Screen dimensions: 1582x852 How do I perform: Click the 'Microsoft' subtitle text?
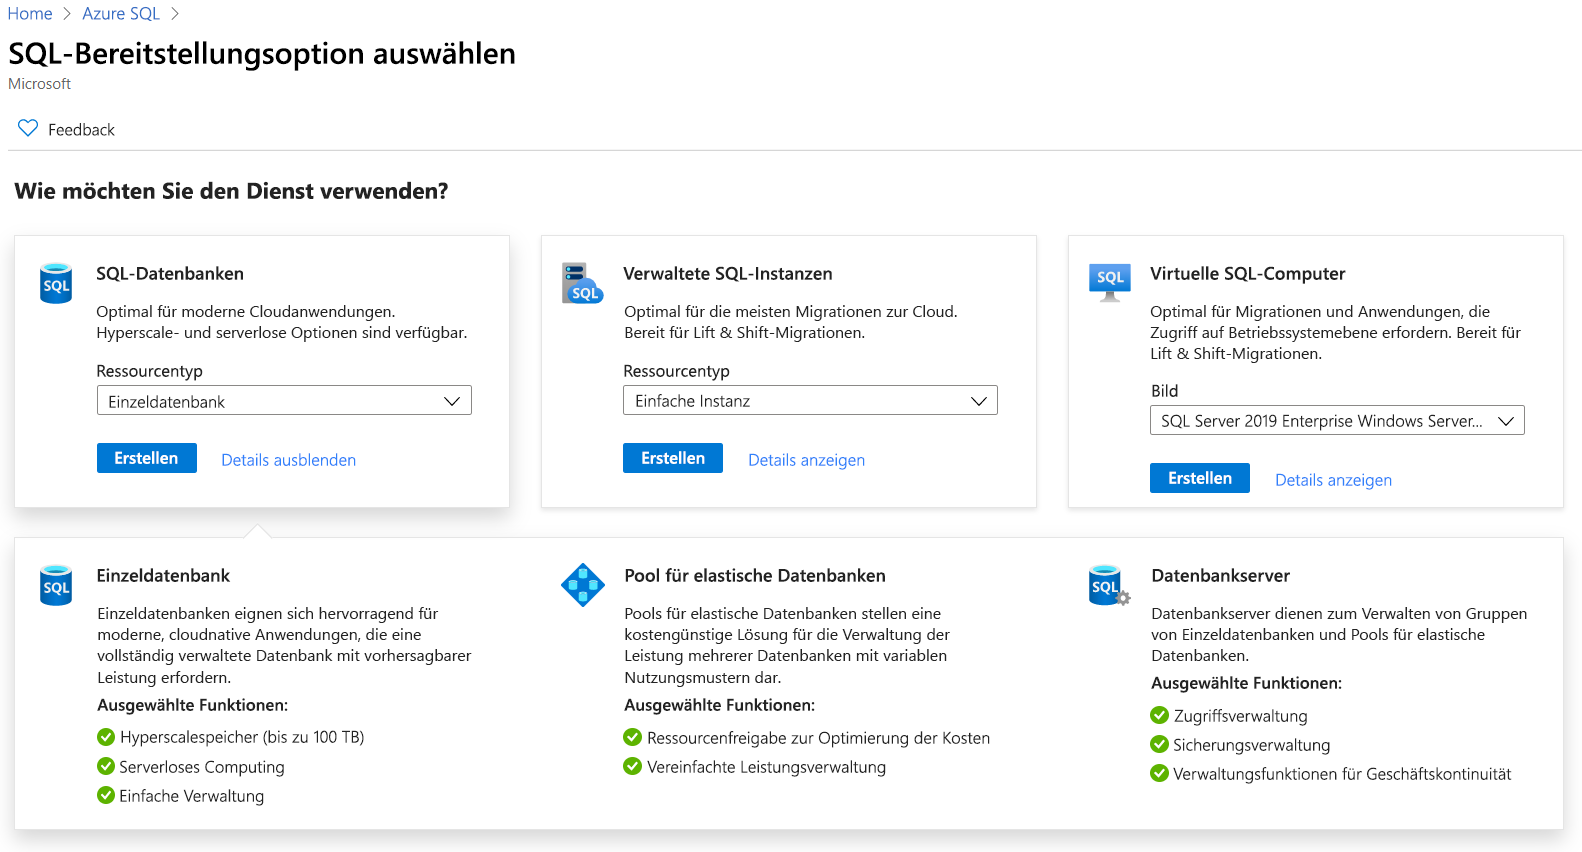(x=39, y=84)
